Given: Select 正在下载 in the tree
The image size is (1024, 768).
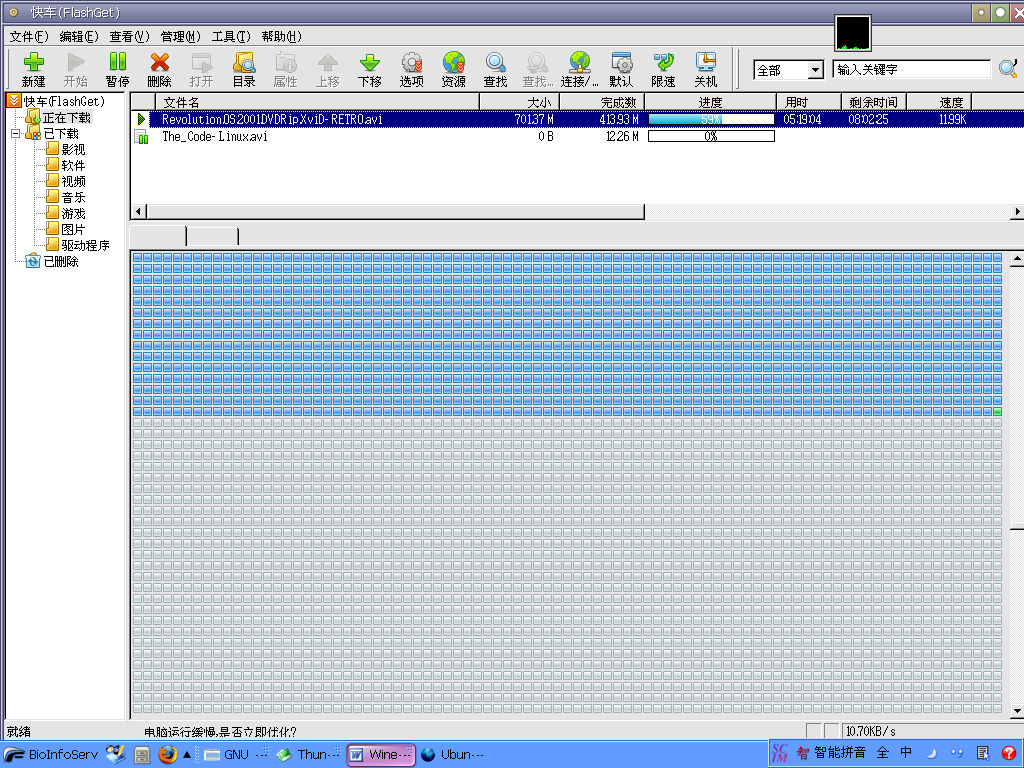Looking at the screenshot, I should (67, 118).
